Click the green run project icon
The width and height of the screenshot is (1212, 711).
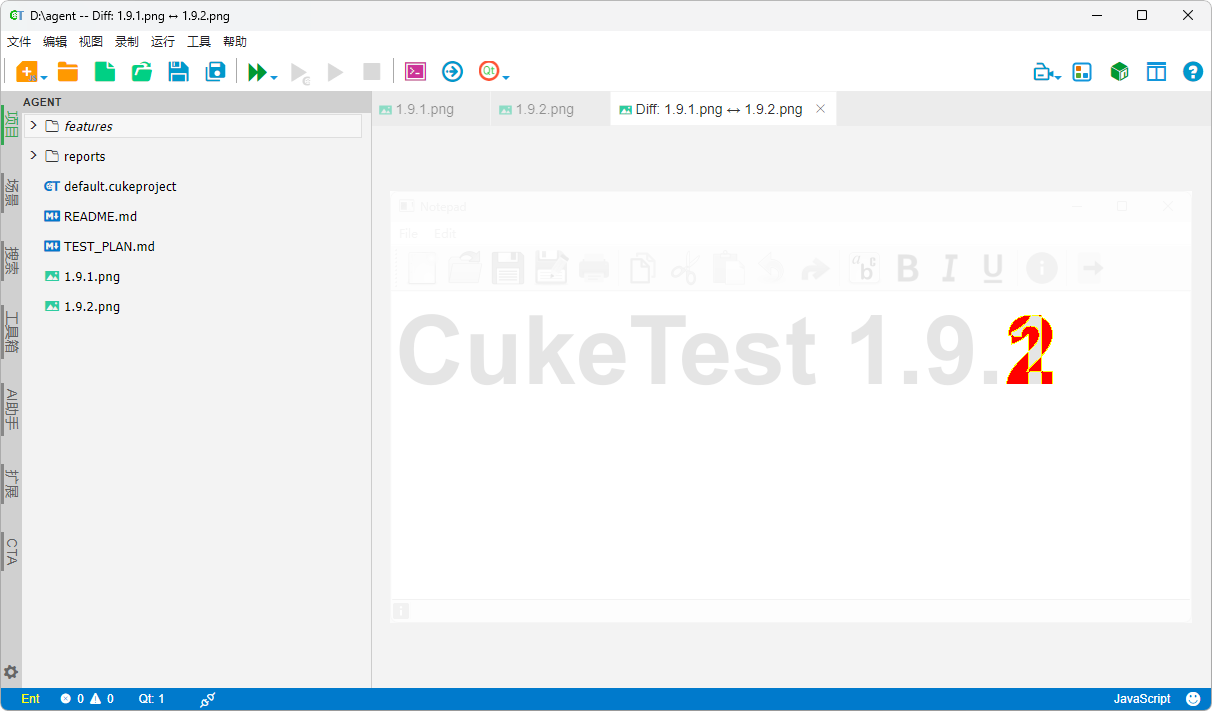tap(257, 72)
